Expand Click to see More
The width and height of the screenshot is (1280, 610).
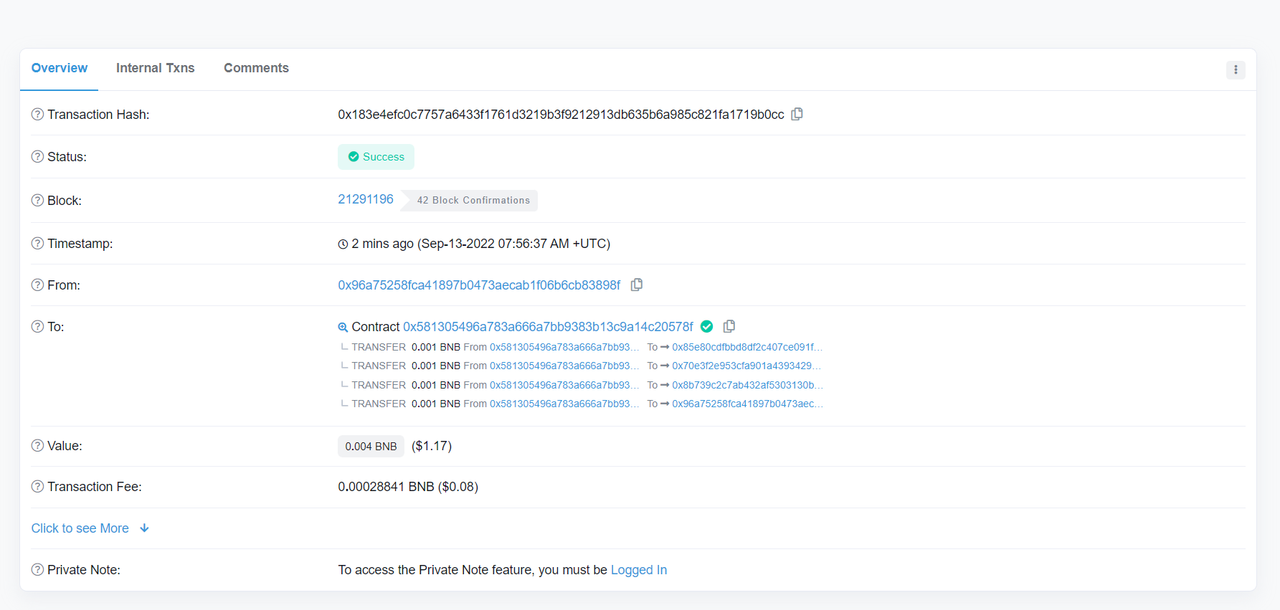[x=90, y=528]
